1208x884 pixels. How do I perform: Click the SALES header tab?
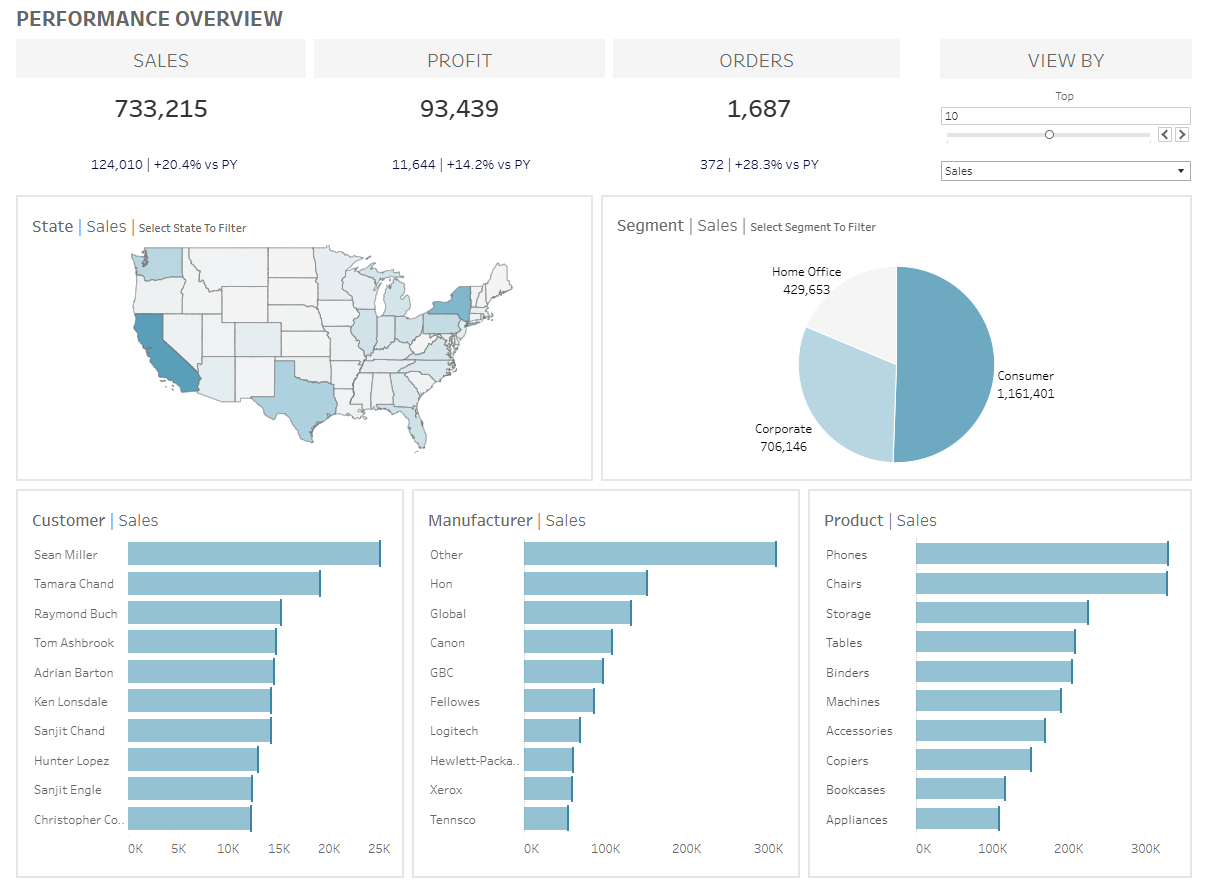click(x=161, y=59)
